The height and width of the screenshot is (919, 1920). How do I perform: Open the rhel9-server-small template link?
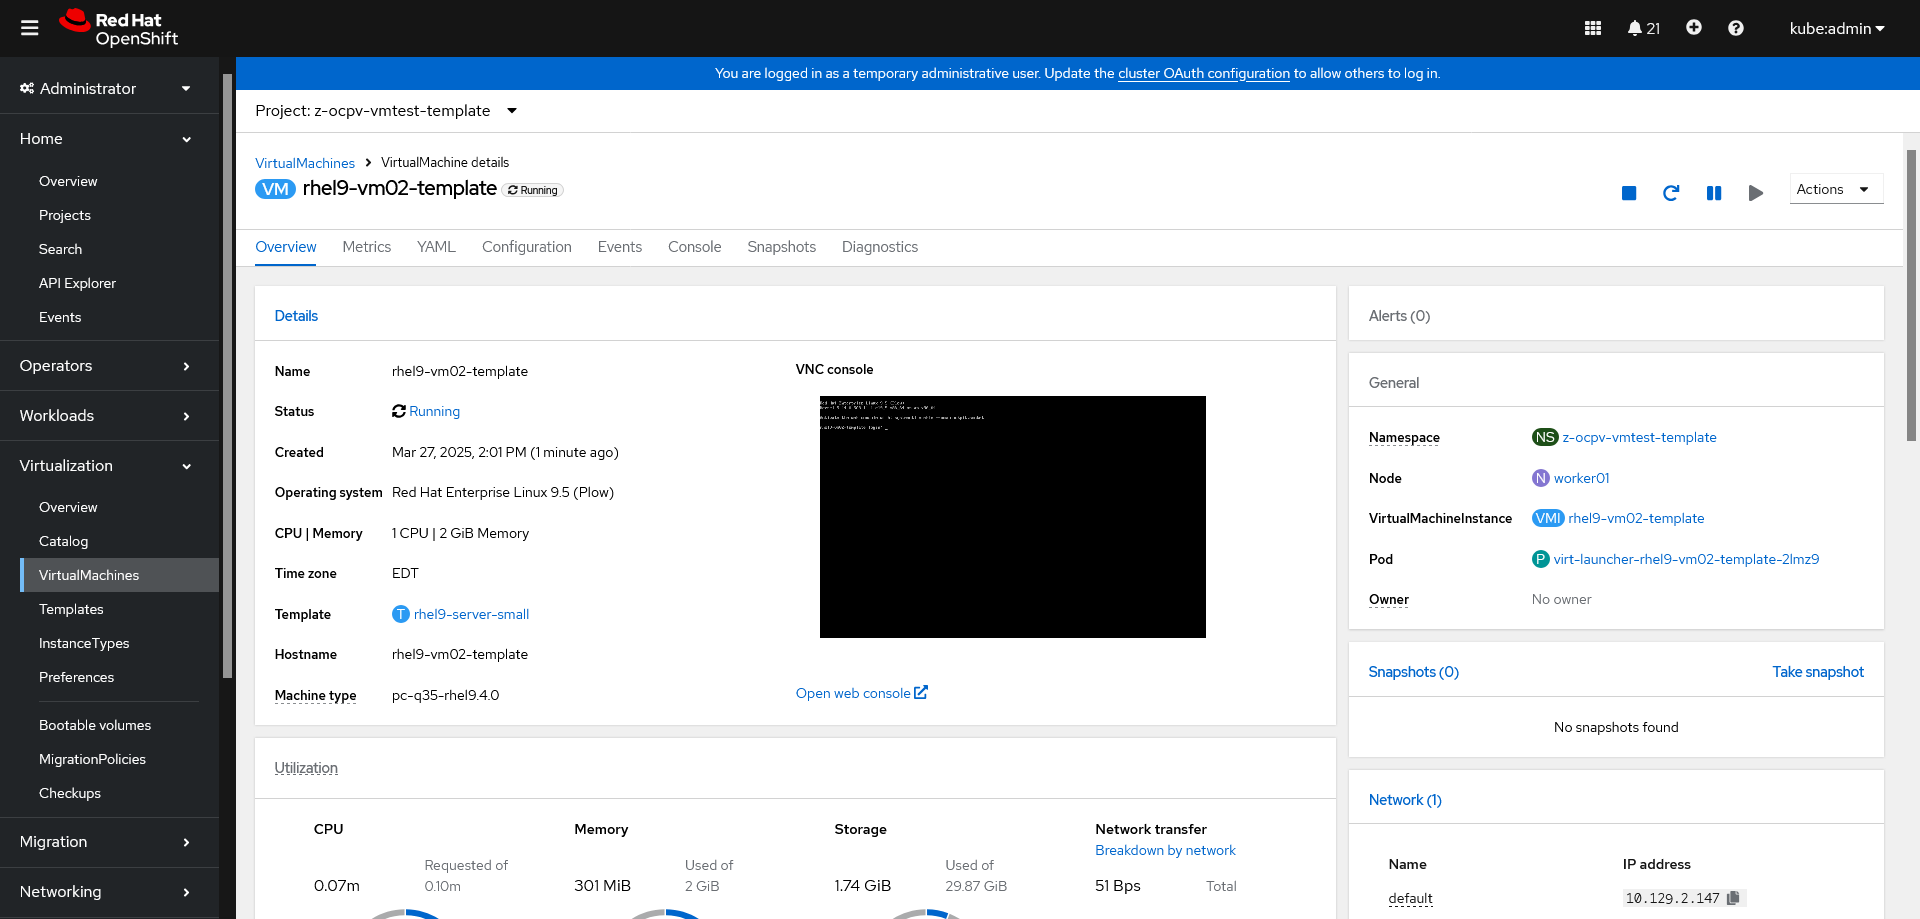471,614
